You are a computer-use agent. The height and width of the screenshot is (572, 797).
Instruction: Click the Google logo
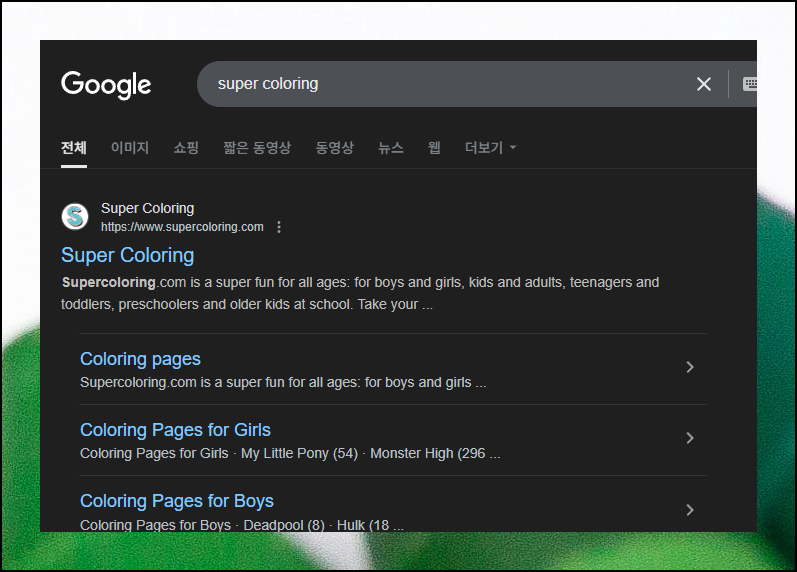[106, 84]
